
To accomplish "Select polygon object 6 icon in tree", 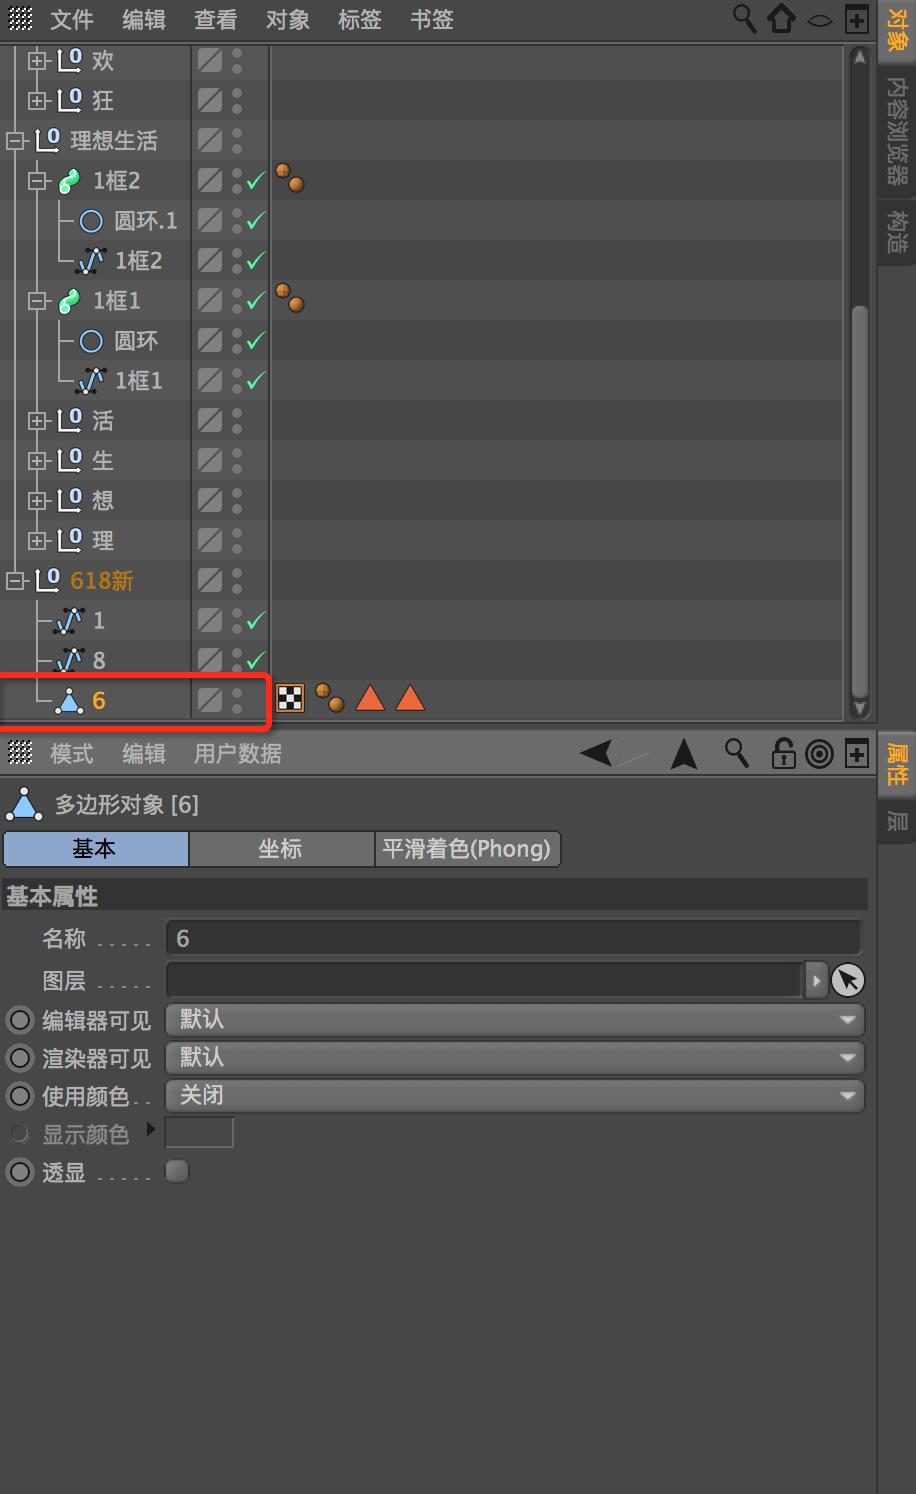I will 69,701.
